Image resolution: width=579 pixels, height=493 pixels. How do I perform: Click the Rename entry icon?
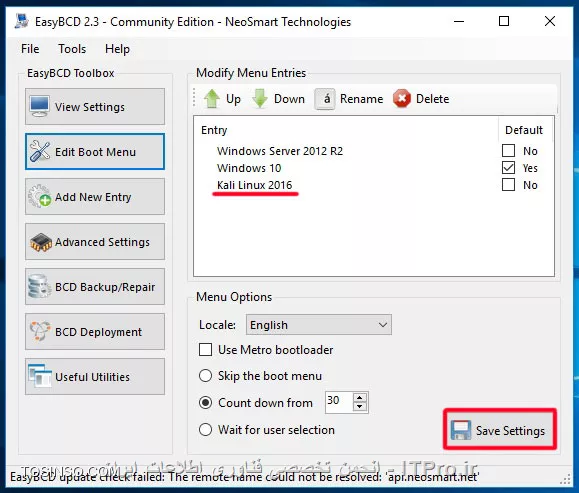(x=325, y=99)
